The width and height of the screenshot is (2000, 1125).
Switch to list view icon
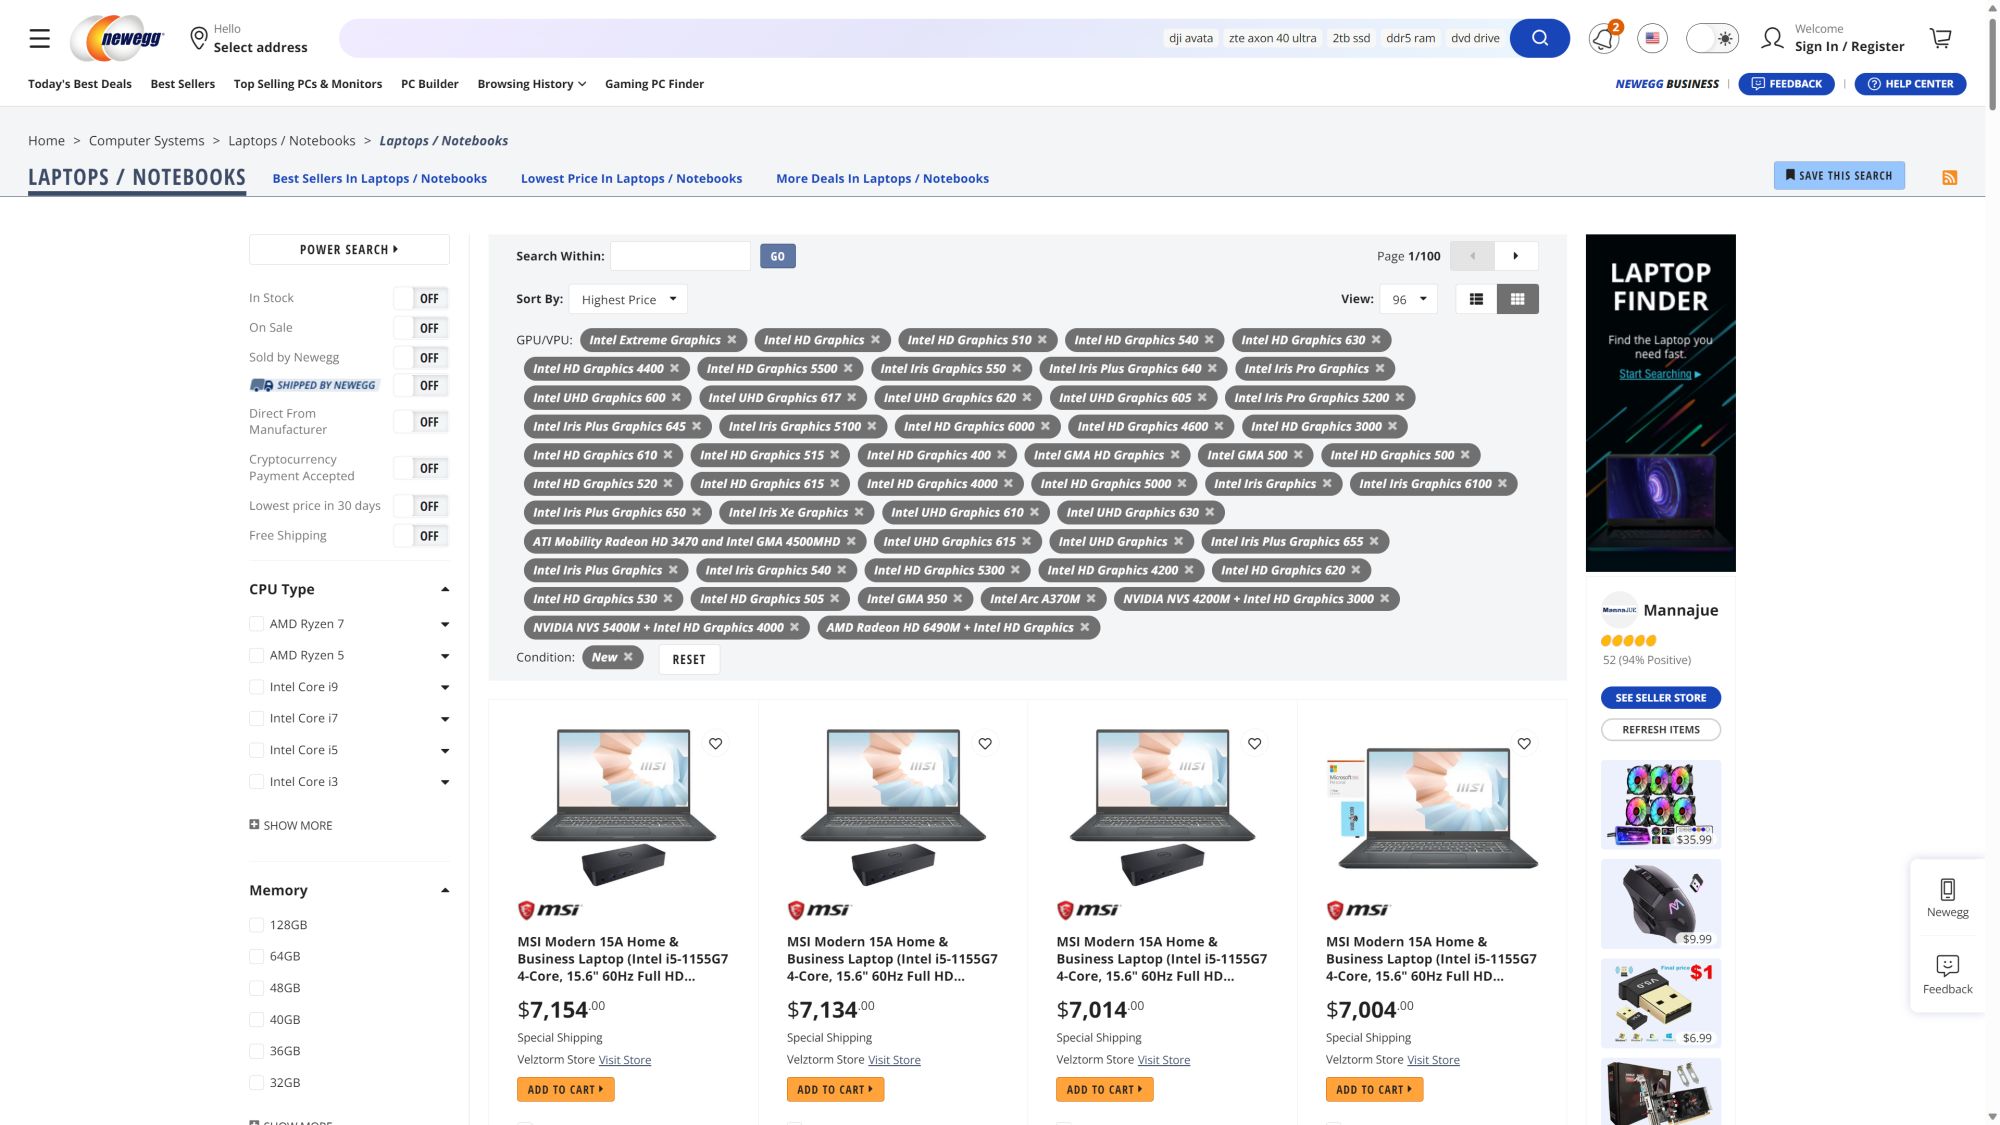(1476, 299)
